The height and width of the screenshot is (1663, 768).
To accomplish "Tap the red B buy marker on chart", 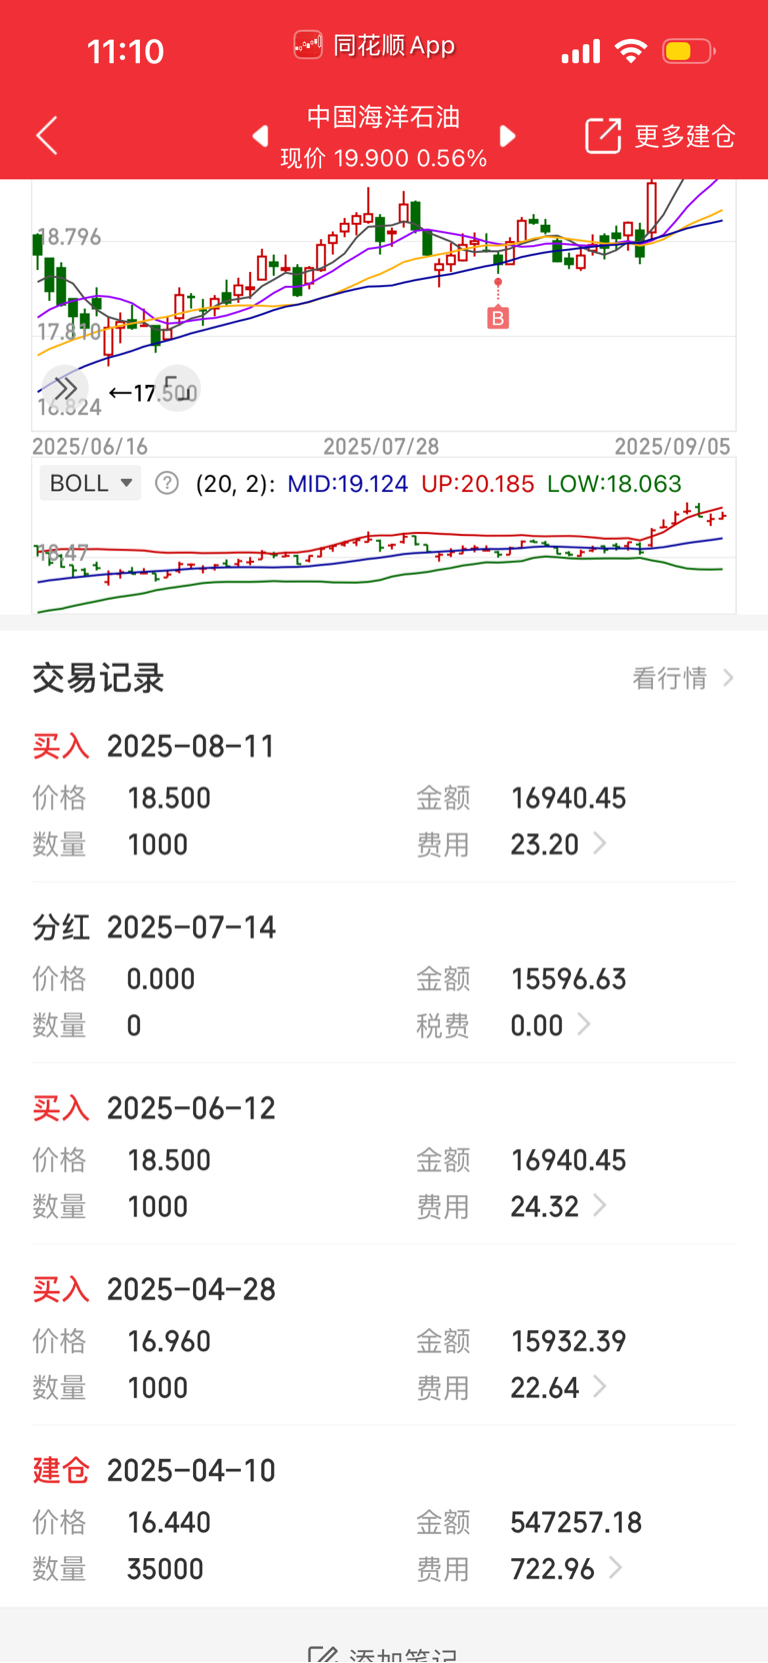I will click(498, 318).
